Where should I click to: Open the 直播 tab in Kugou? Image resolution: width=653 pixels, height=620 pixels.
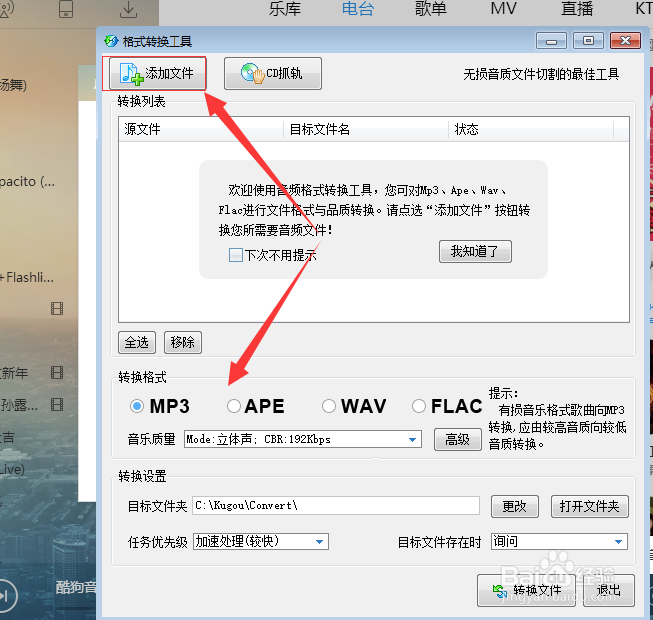click(x=577, y=9)
